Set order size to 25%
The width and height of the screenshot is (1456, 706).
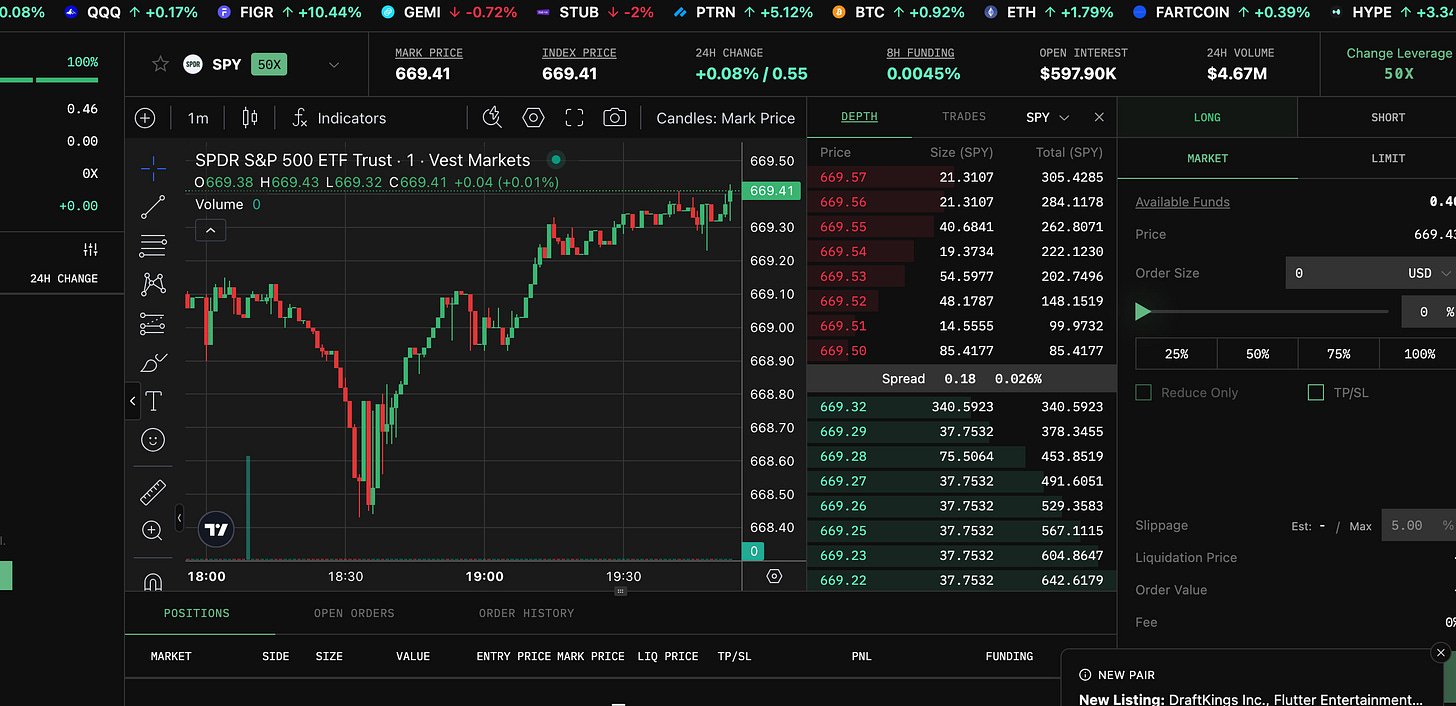point(1176,354)
